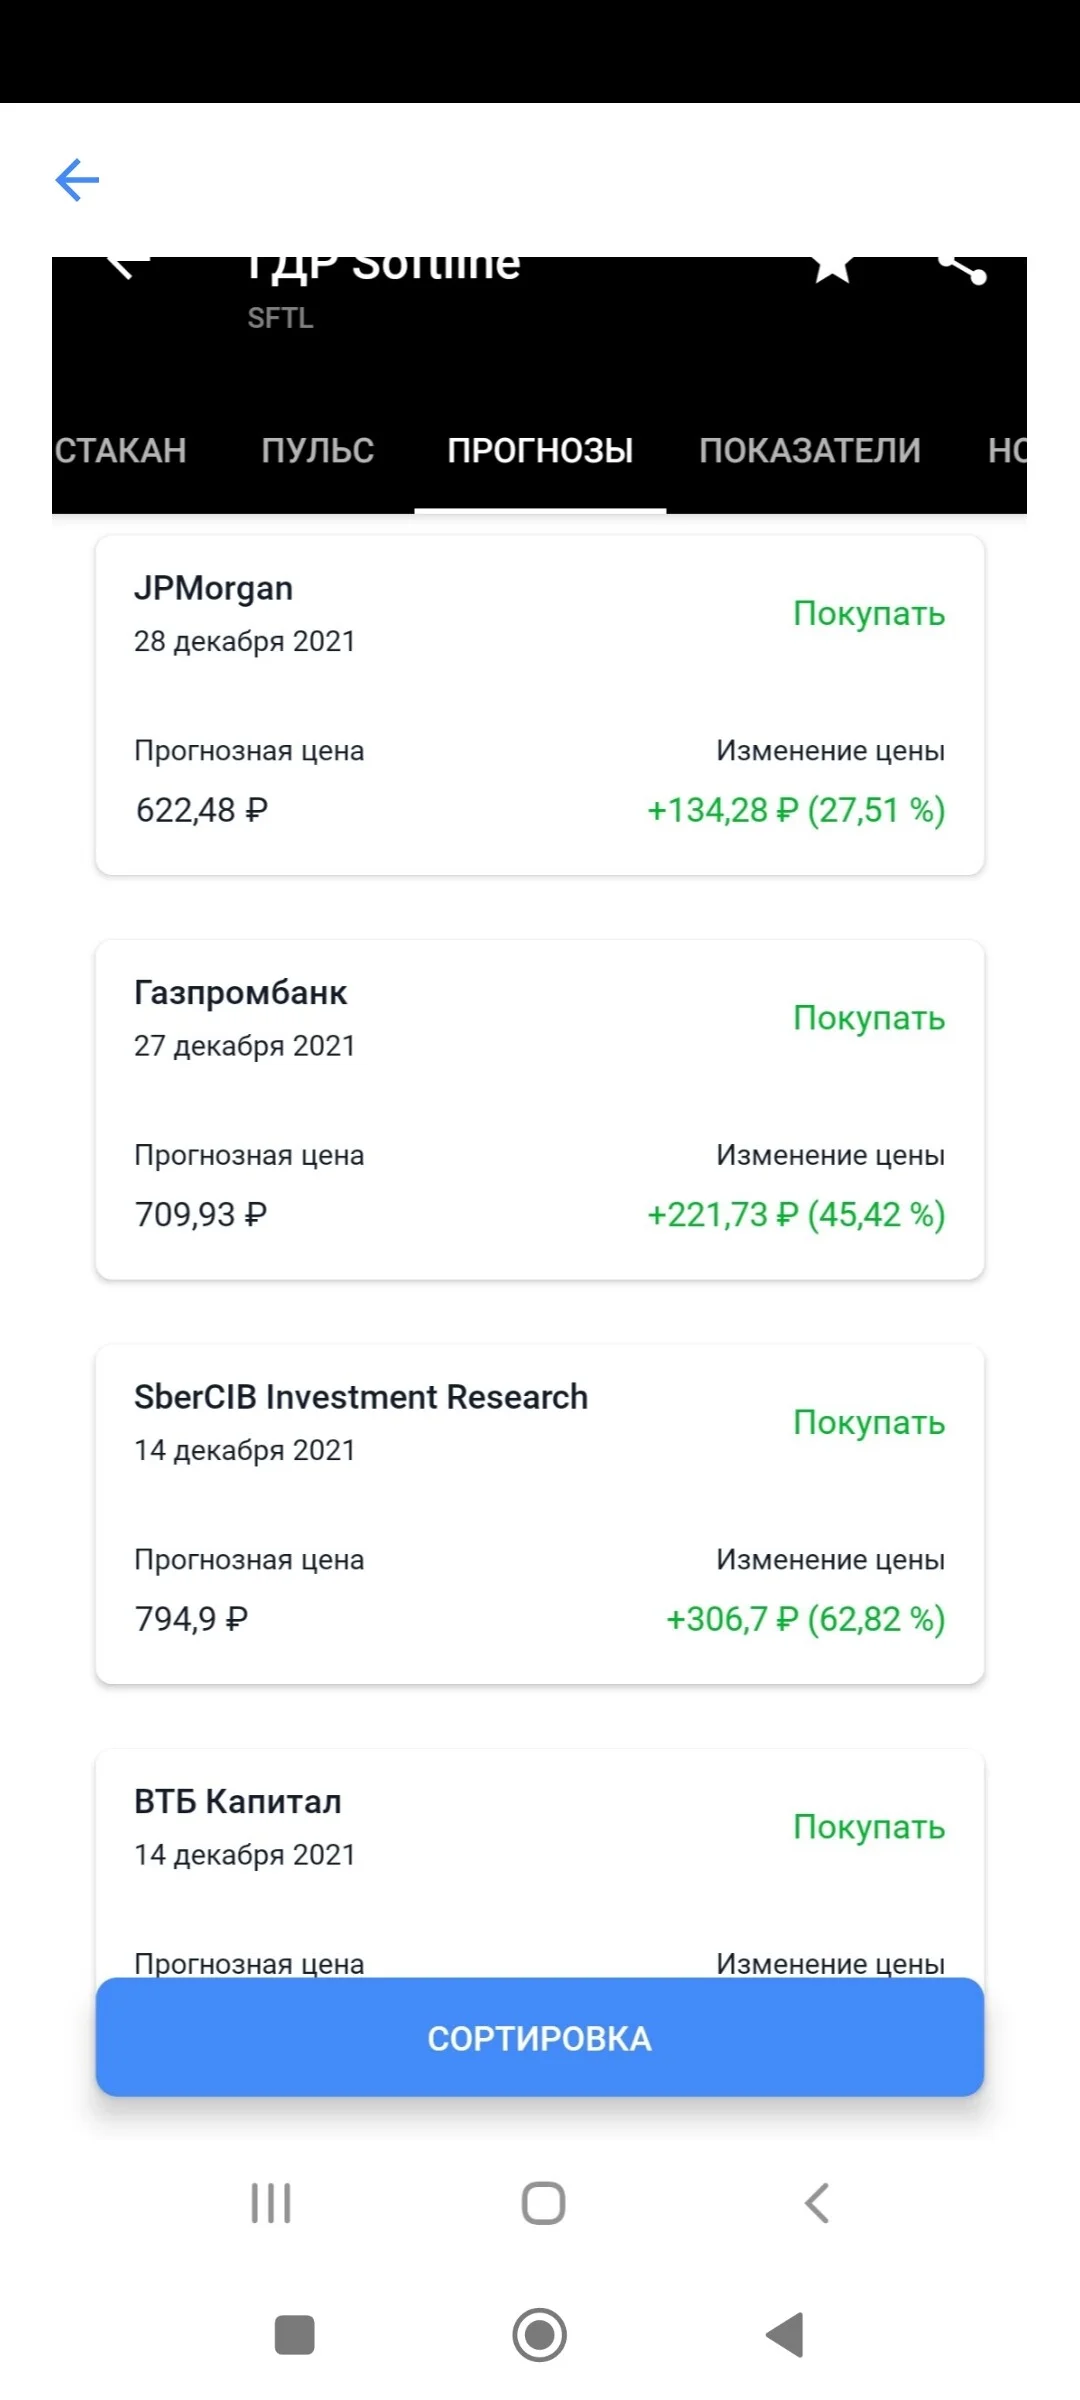Viewport: 1080px width, 2400px height.
Task: Open the JPMorgan forecast card
Action: pyautogui.click(x=540, y=705)
